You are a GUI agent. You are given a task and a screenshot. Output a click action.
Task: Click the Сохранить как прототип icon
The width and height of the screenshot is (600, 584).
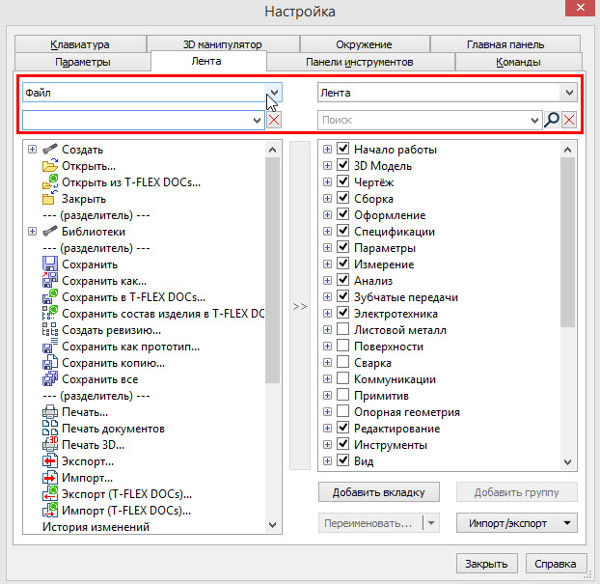coord(50,346)
